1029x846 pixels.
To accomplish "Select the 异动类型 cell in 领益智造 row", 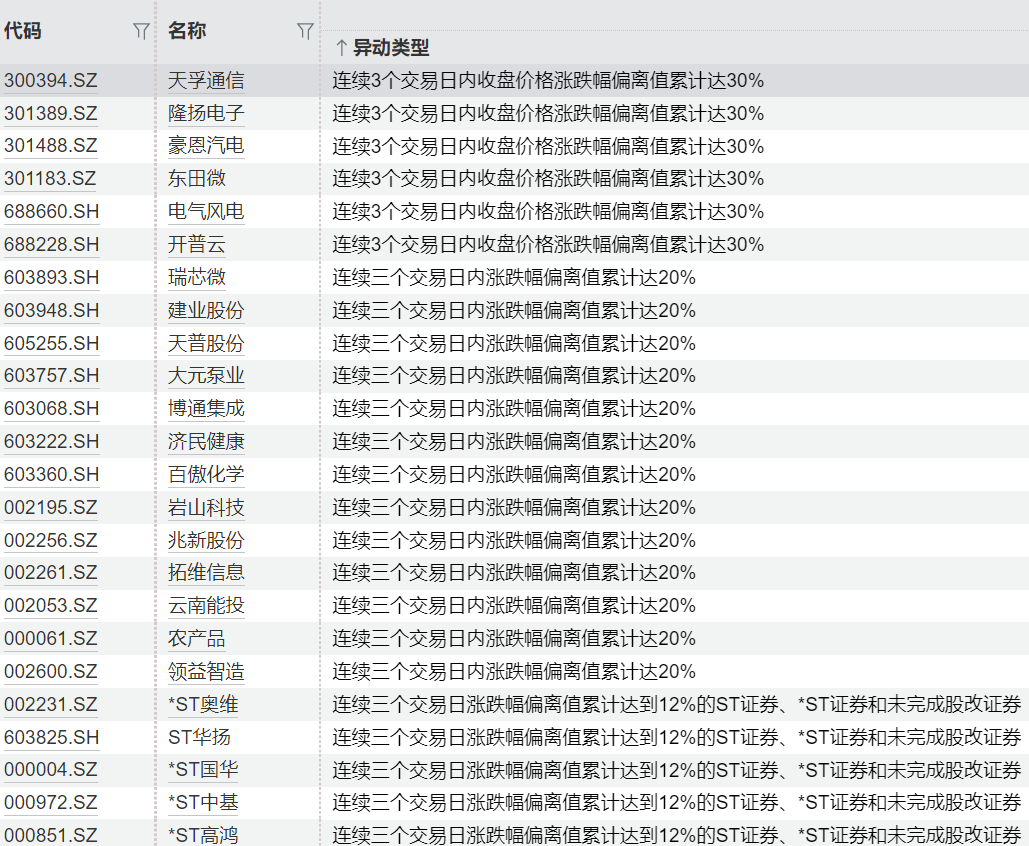I will click(x=675, y=671).
